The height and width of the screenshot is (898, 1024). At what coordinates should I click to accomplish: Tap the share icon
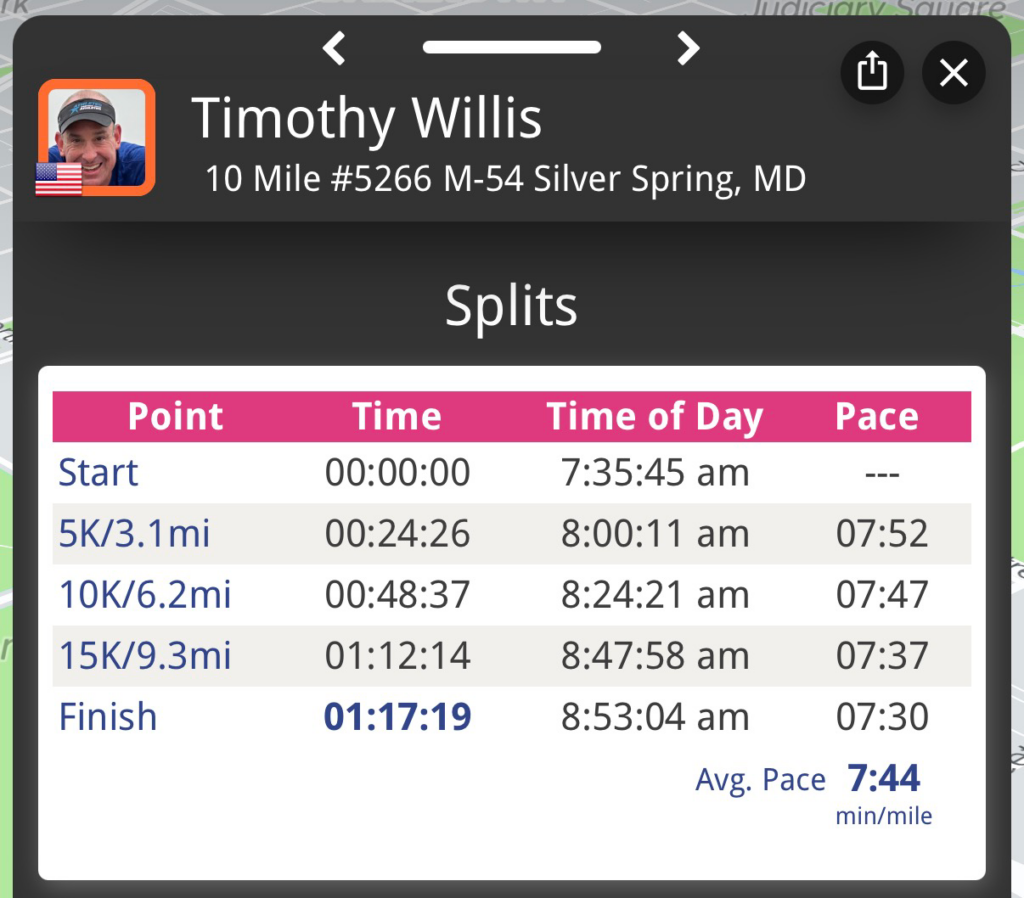coord(872,73)
